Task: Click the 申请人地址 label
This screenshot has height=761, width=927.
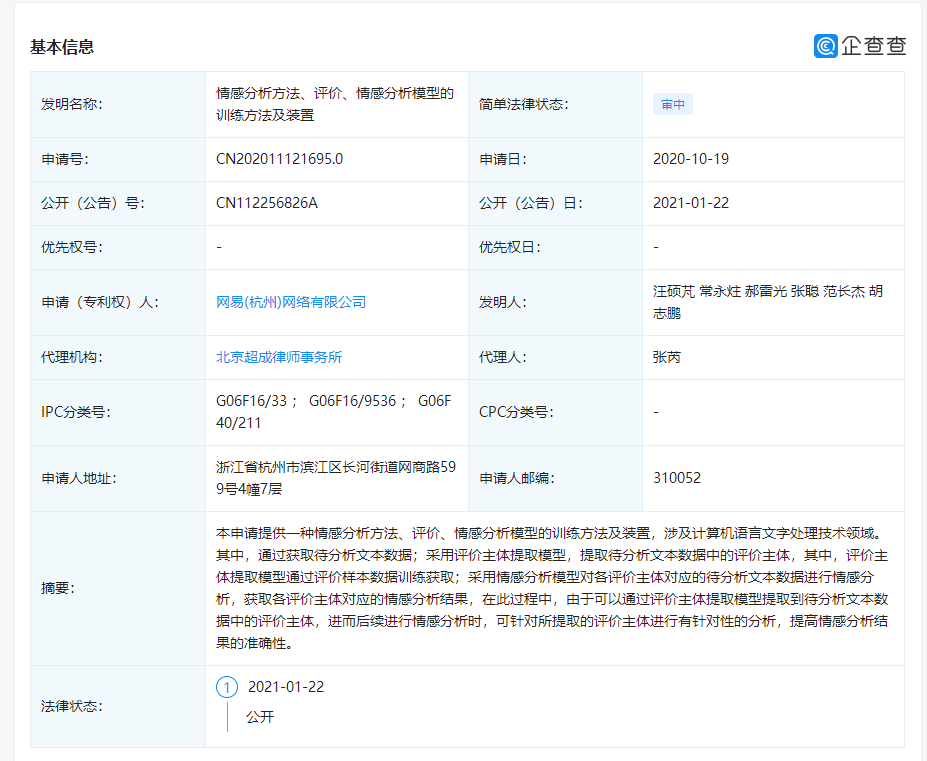Action: coord(79,478)
